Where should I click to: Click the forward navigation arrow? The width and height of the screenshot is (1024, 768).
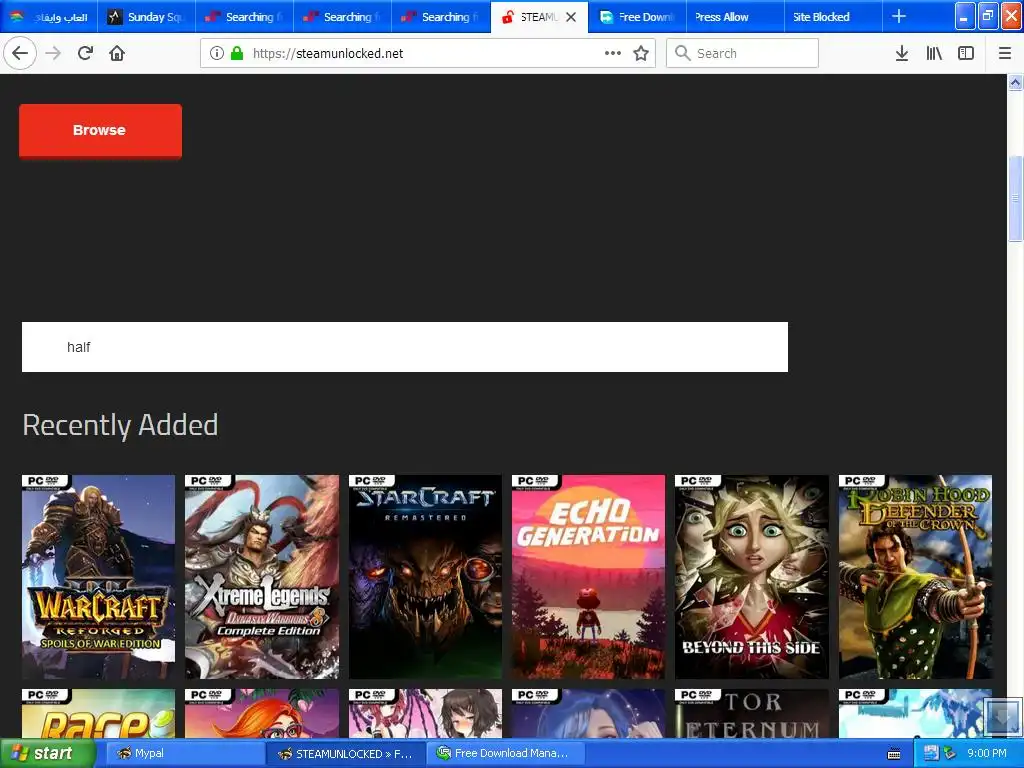(53, 53)
